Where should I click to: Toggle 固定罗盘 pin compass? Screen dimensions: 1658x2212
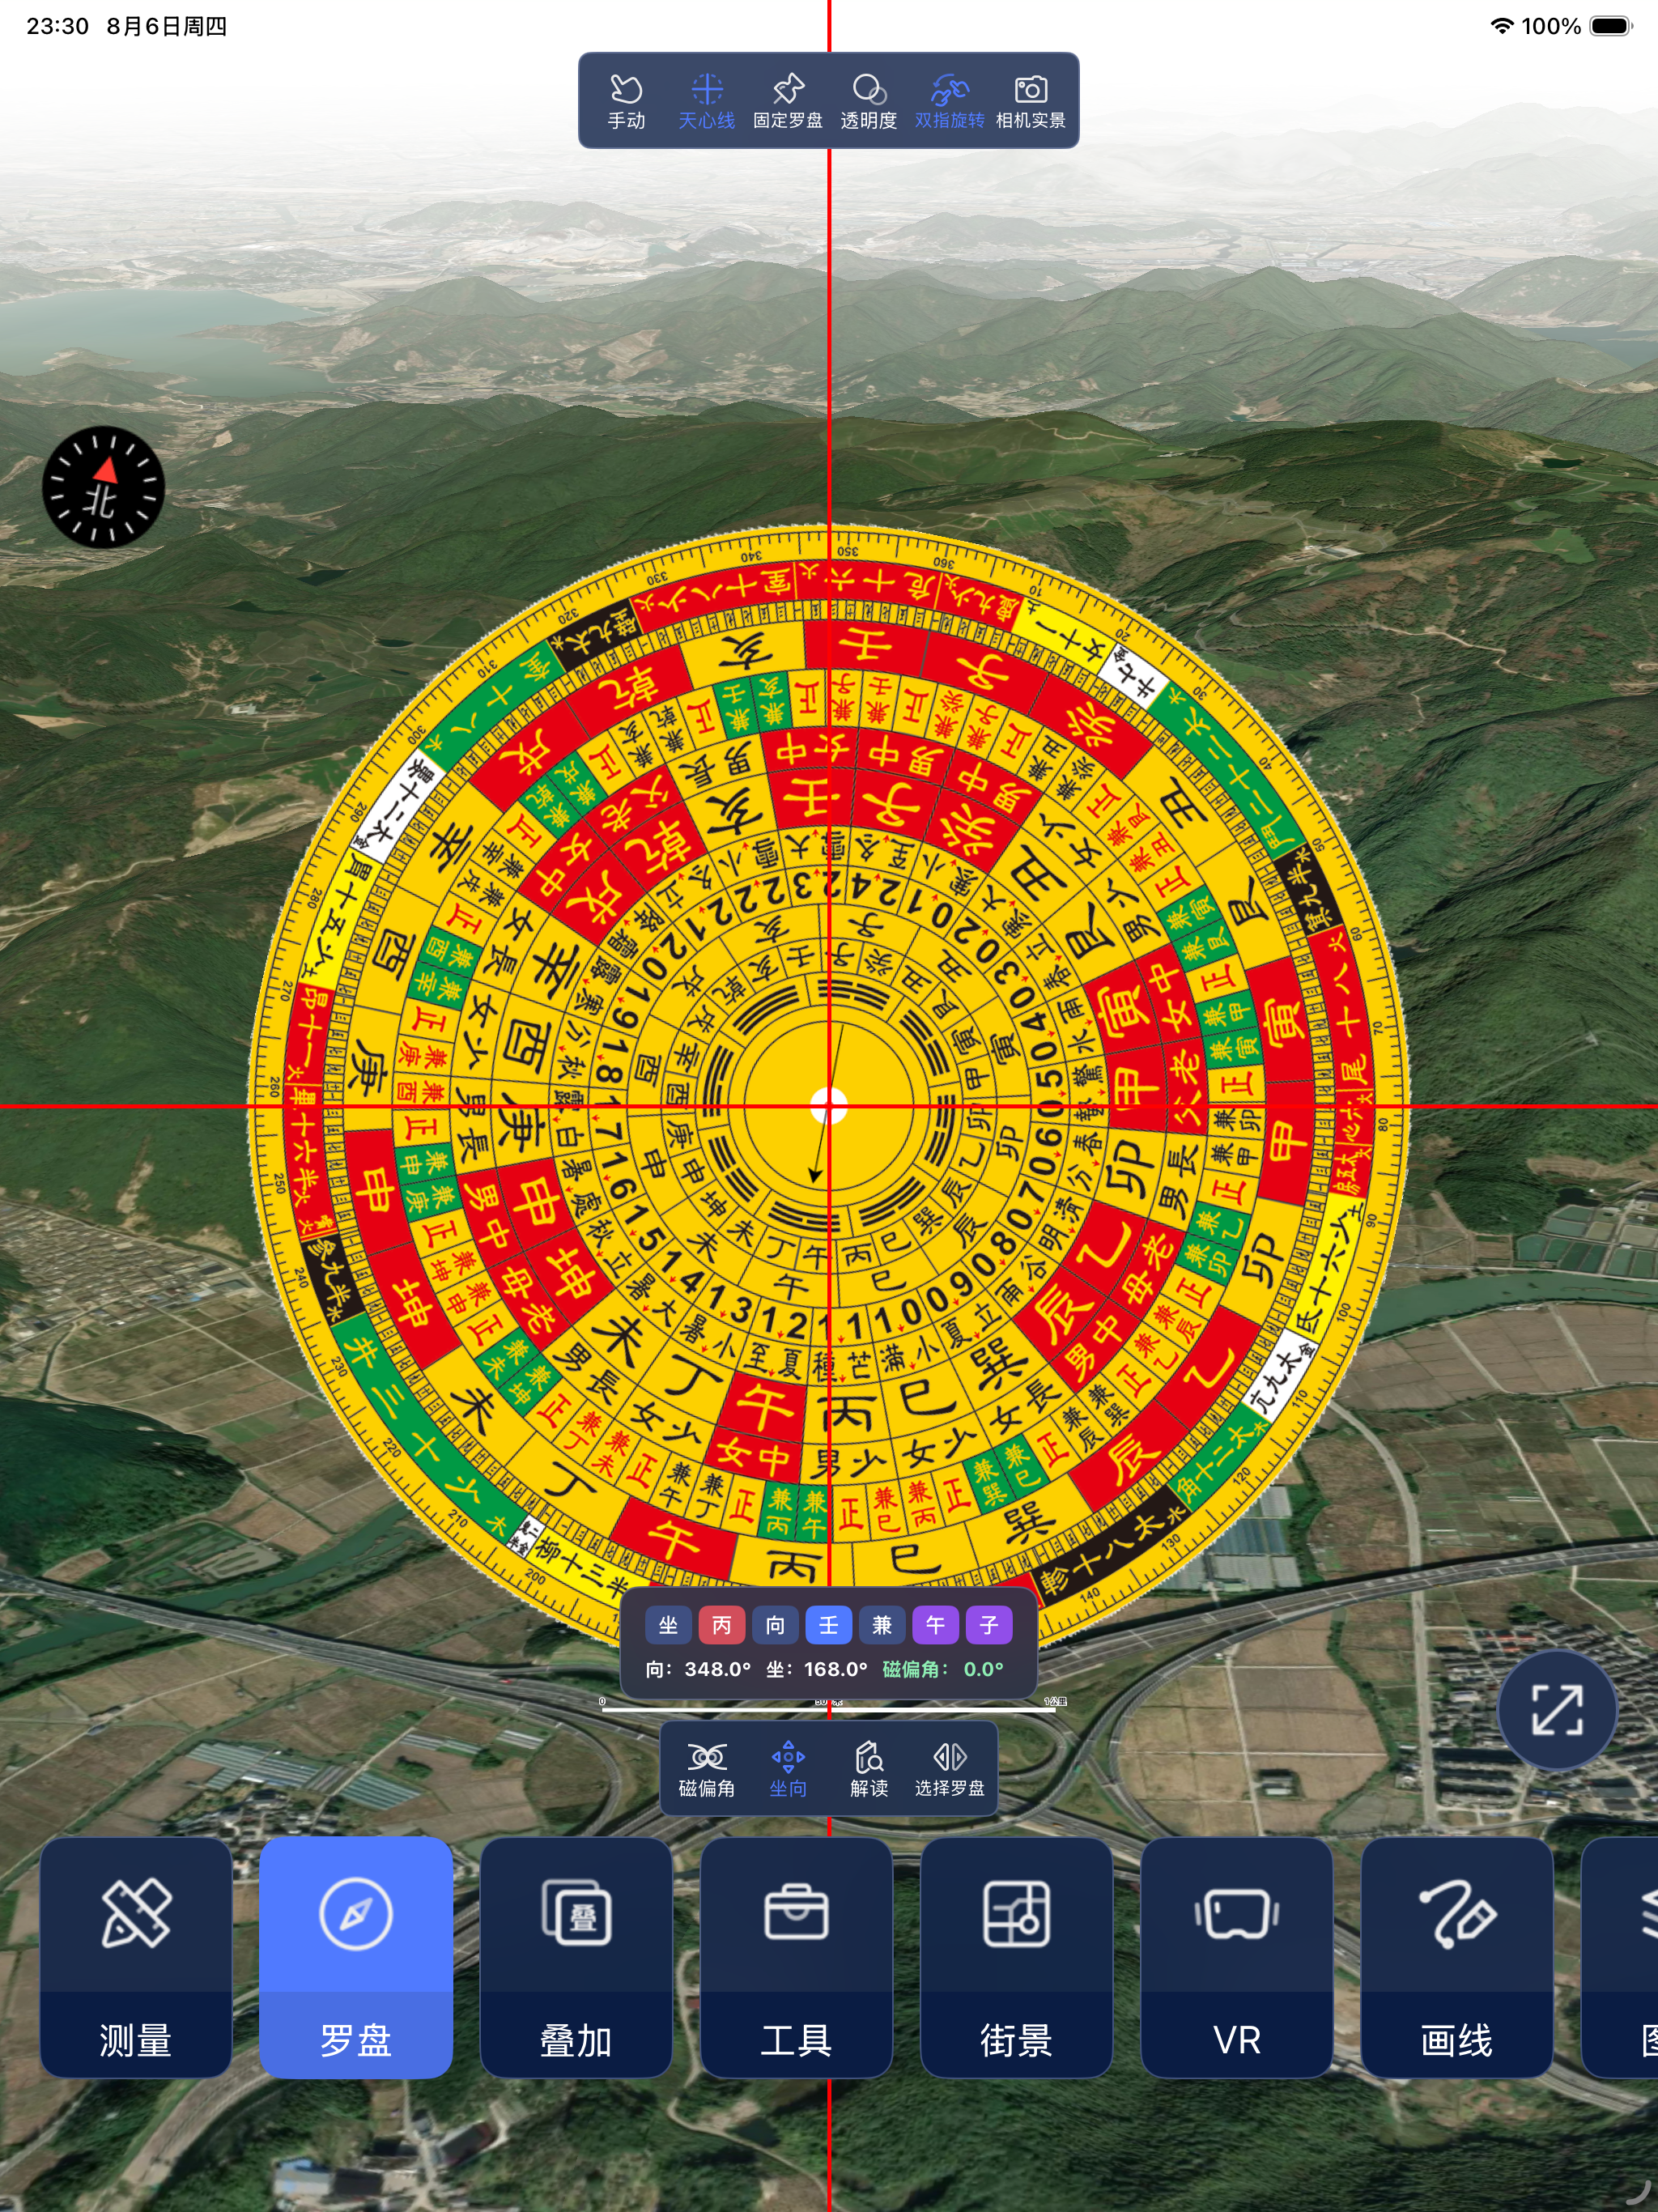click(x=788, y=101)
